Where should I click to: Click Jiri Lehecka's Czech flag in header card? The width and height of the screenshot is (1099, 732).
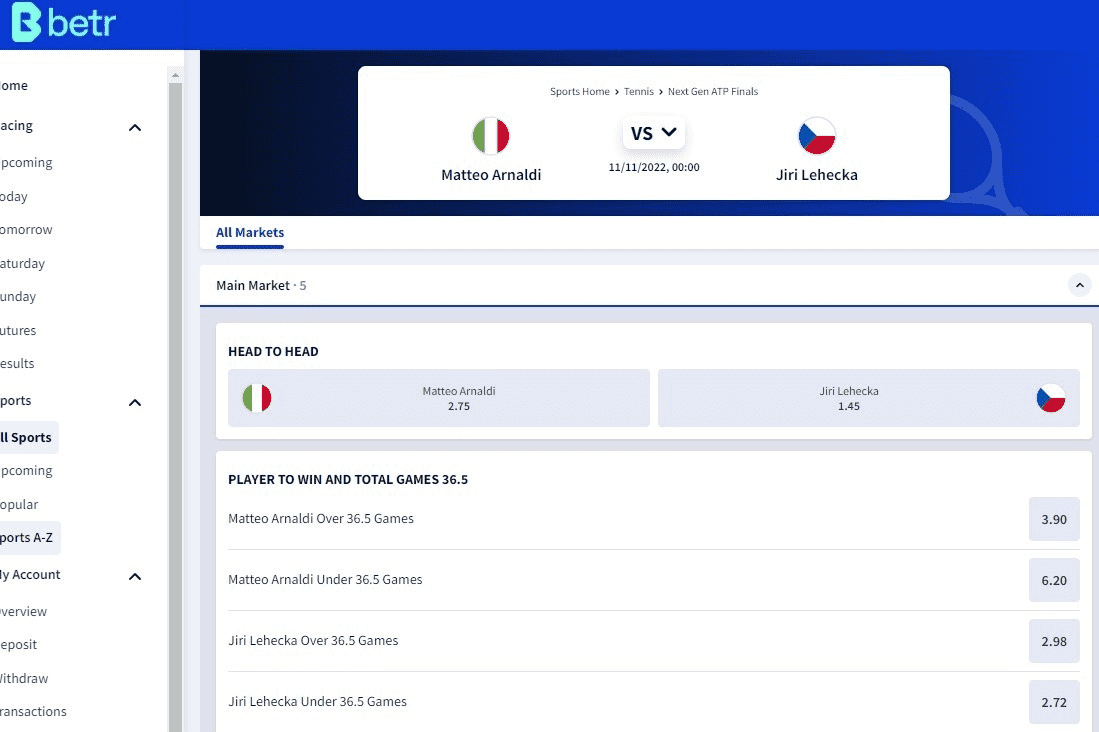click(x=817, y=136)
